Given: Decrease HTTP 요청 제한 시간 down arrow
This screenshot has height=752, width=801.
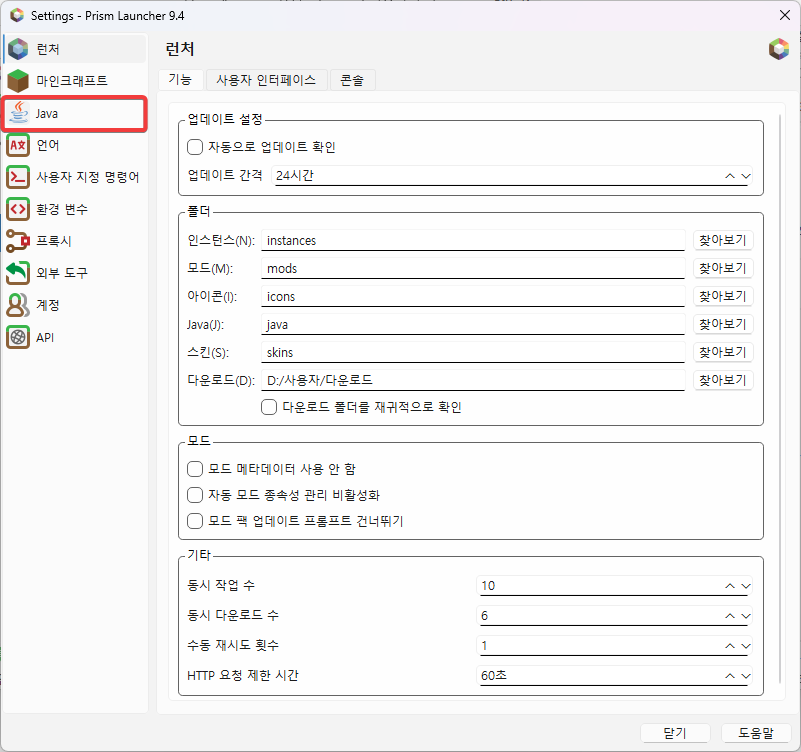Looking at the screenshot, I should (x=746, y=676).
